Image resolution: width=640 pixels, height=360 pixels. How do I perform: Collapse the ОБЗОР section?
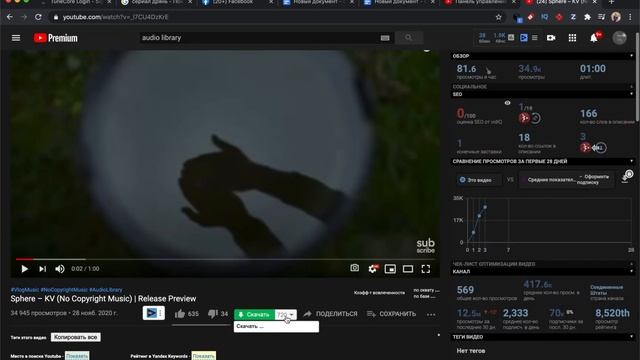[631, 56]
